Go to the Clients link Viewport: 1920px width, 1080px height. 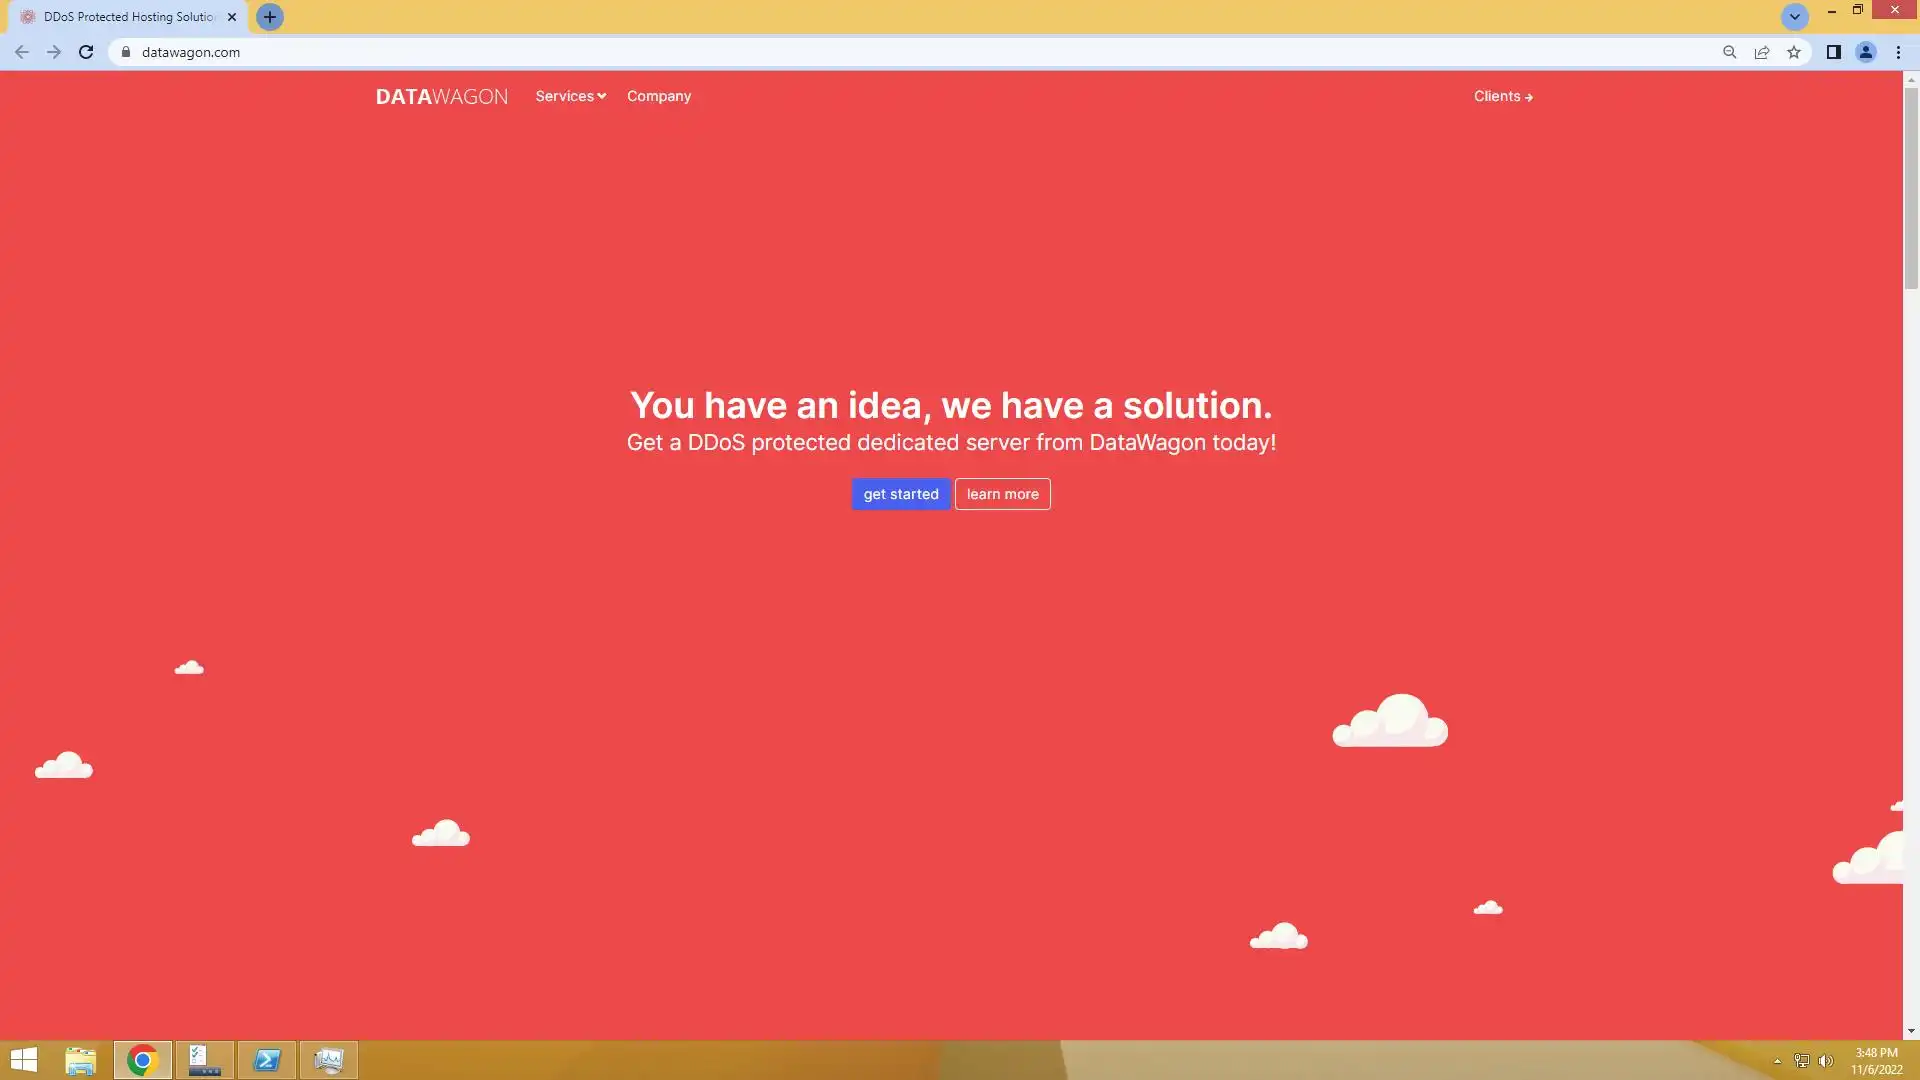(x=1502, y=96)
